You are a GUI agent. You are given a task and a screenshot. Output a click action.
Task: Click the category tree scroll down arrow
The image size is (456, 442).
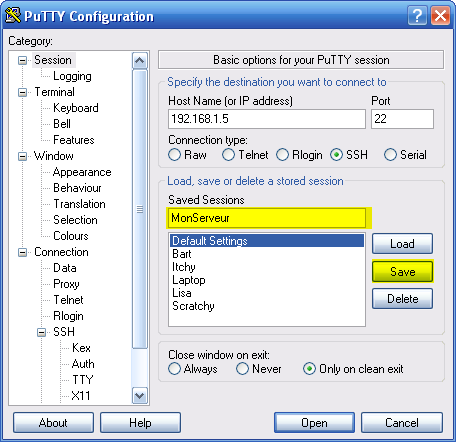[x=140, y=396]
